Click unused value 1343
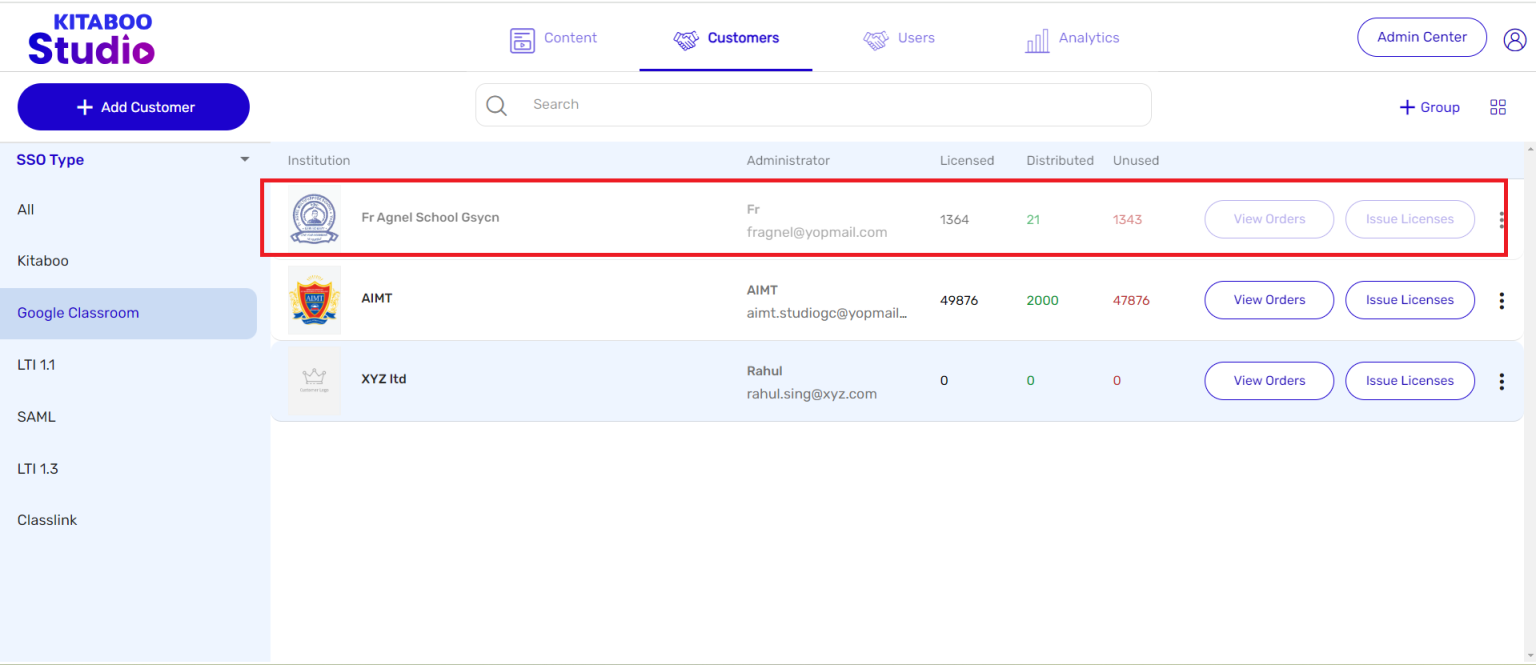Screen dimensions: 1536x665 tap(1128, 220)
